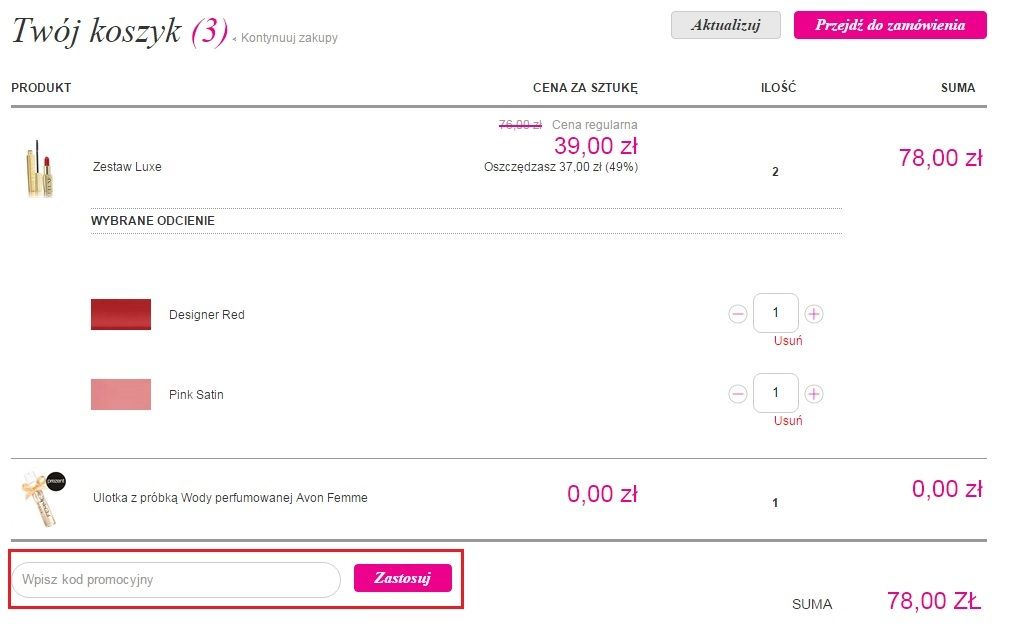Follow the Kontynuuj zakupy link
This screenshot has height=633, width=1015.
(x=289, y=38)
